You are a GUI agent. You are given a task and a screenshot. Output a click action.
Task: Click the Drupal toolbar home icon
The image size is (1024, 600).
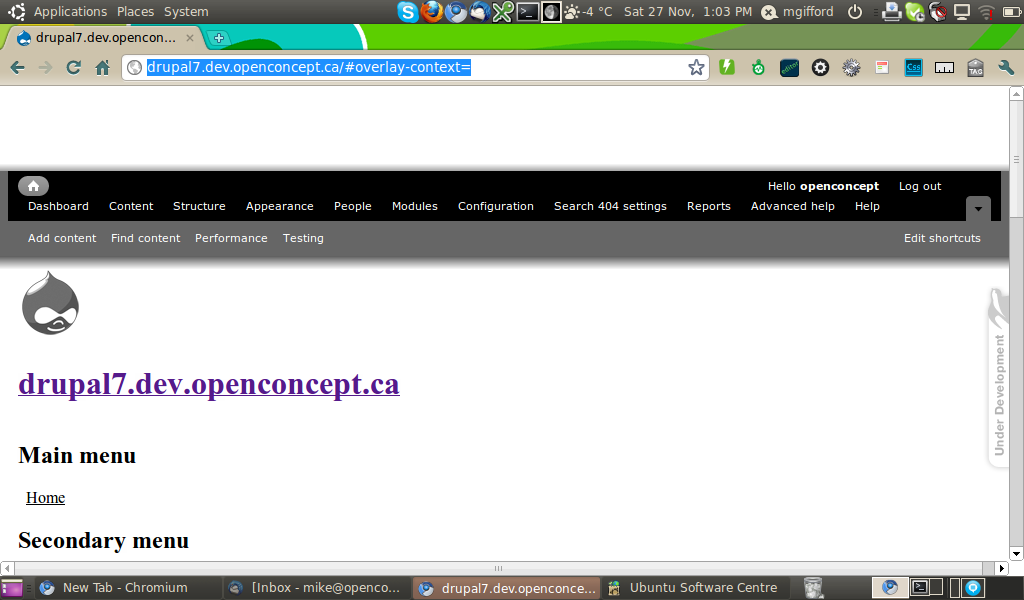[33, 186]
